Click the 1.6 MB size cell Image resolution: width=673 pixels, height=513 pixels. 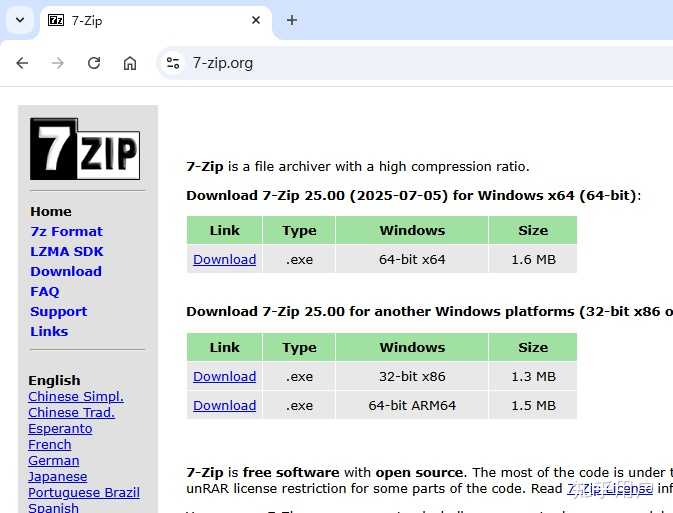pyautogui.click(x=533, y=259)
